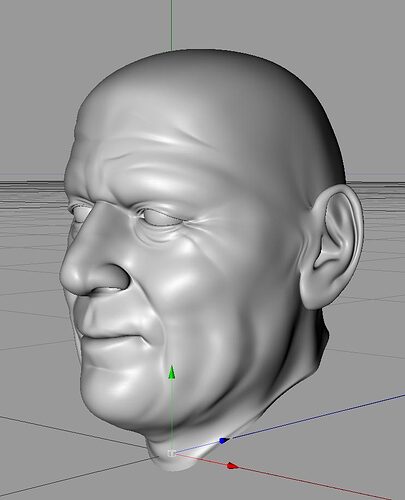405x500 pixels.
Task: Click the green Y-axis arrow handle
Action: point(171,372)
